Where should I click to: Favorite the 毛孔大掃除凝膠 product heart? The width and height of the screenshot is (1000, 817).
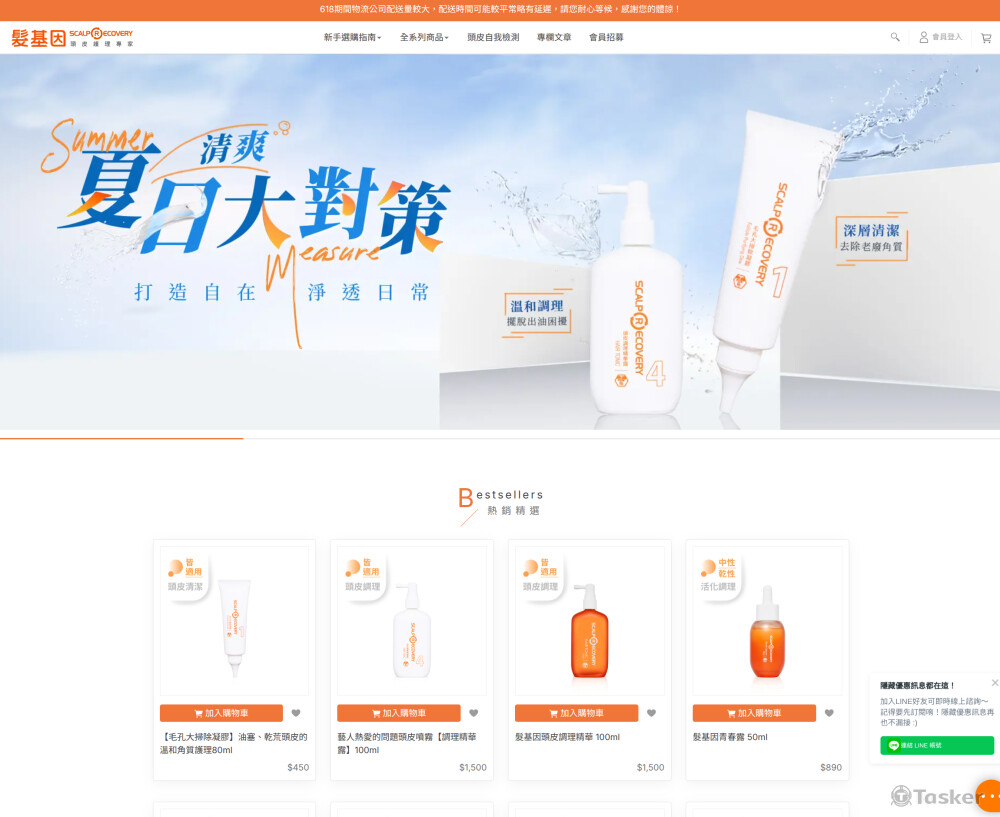(296, 713)
